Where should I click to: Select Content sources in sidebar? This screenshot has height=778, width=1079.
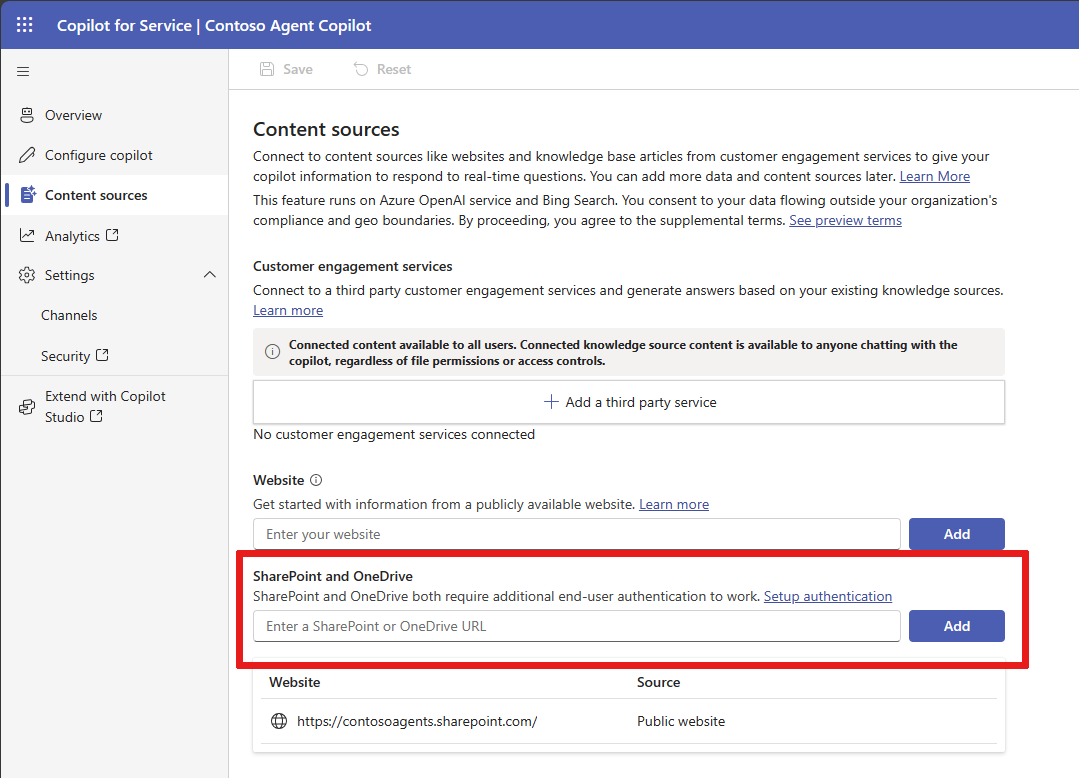[x=96, y=195]
